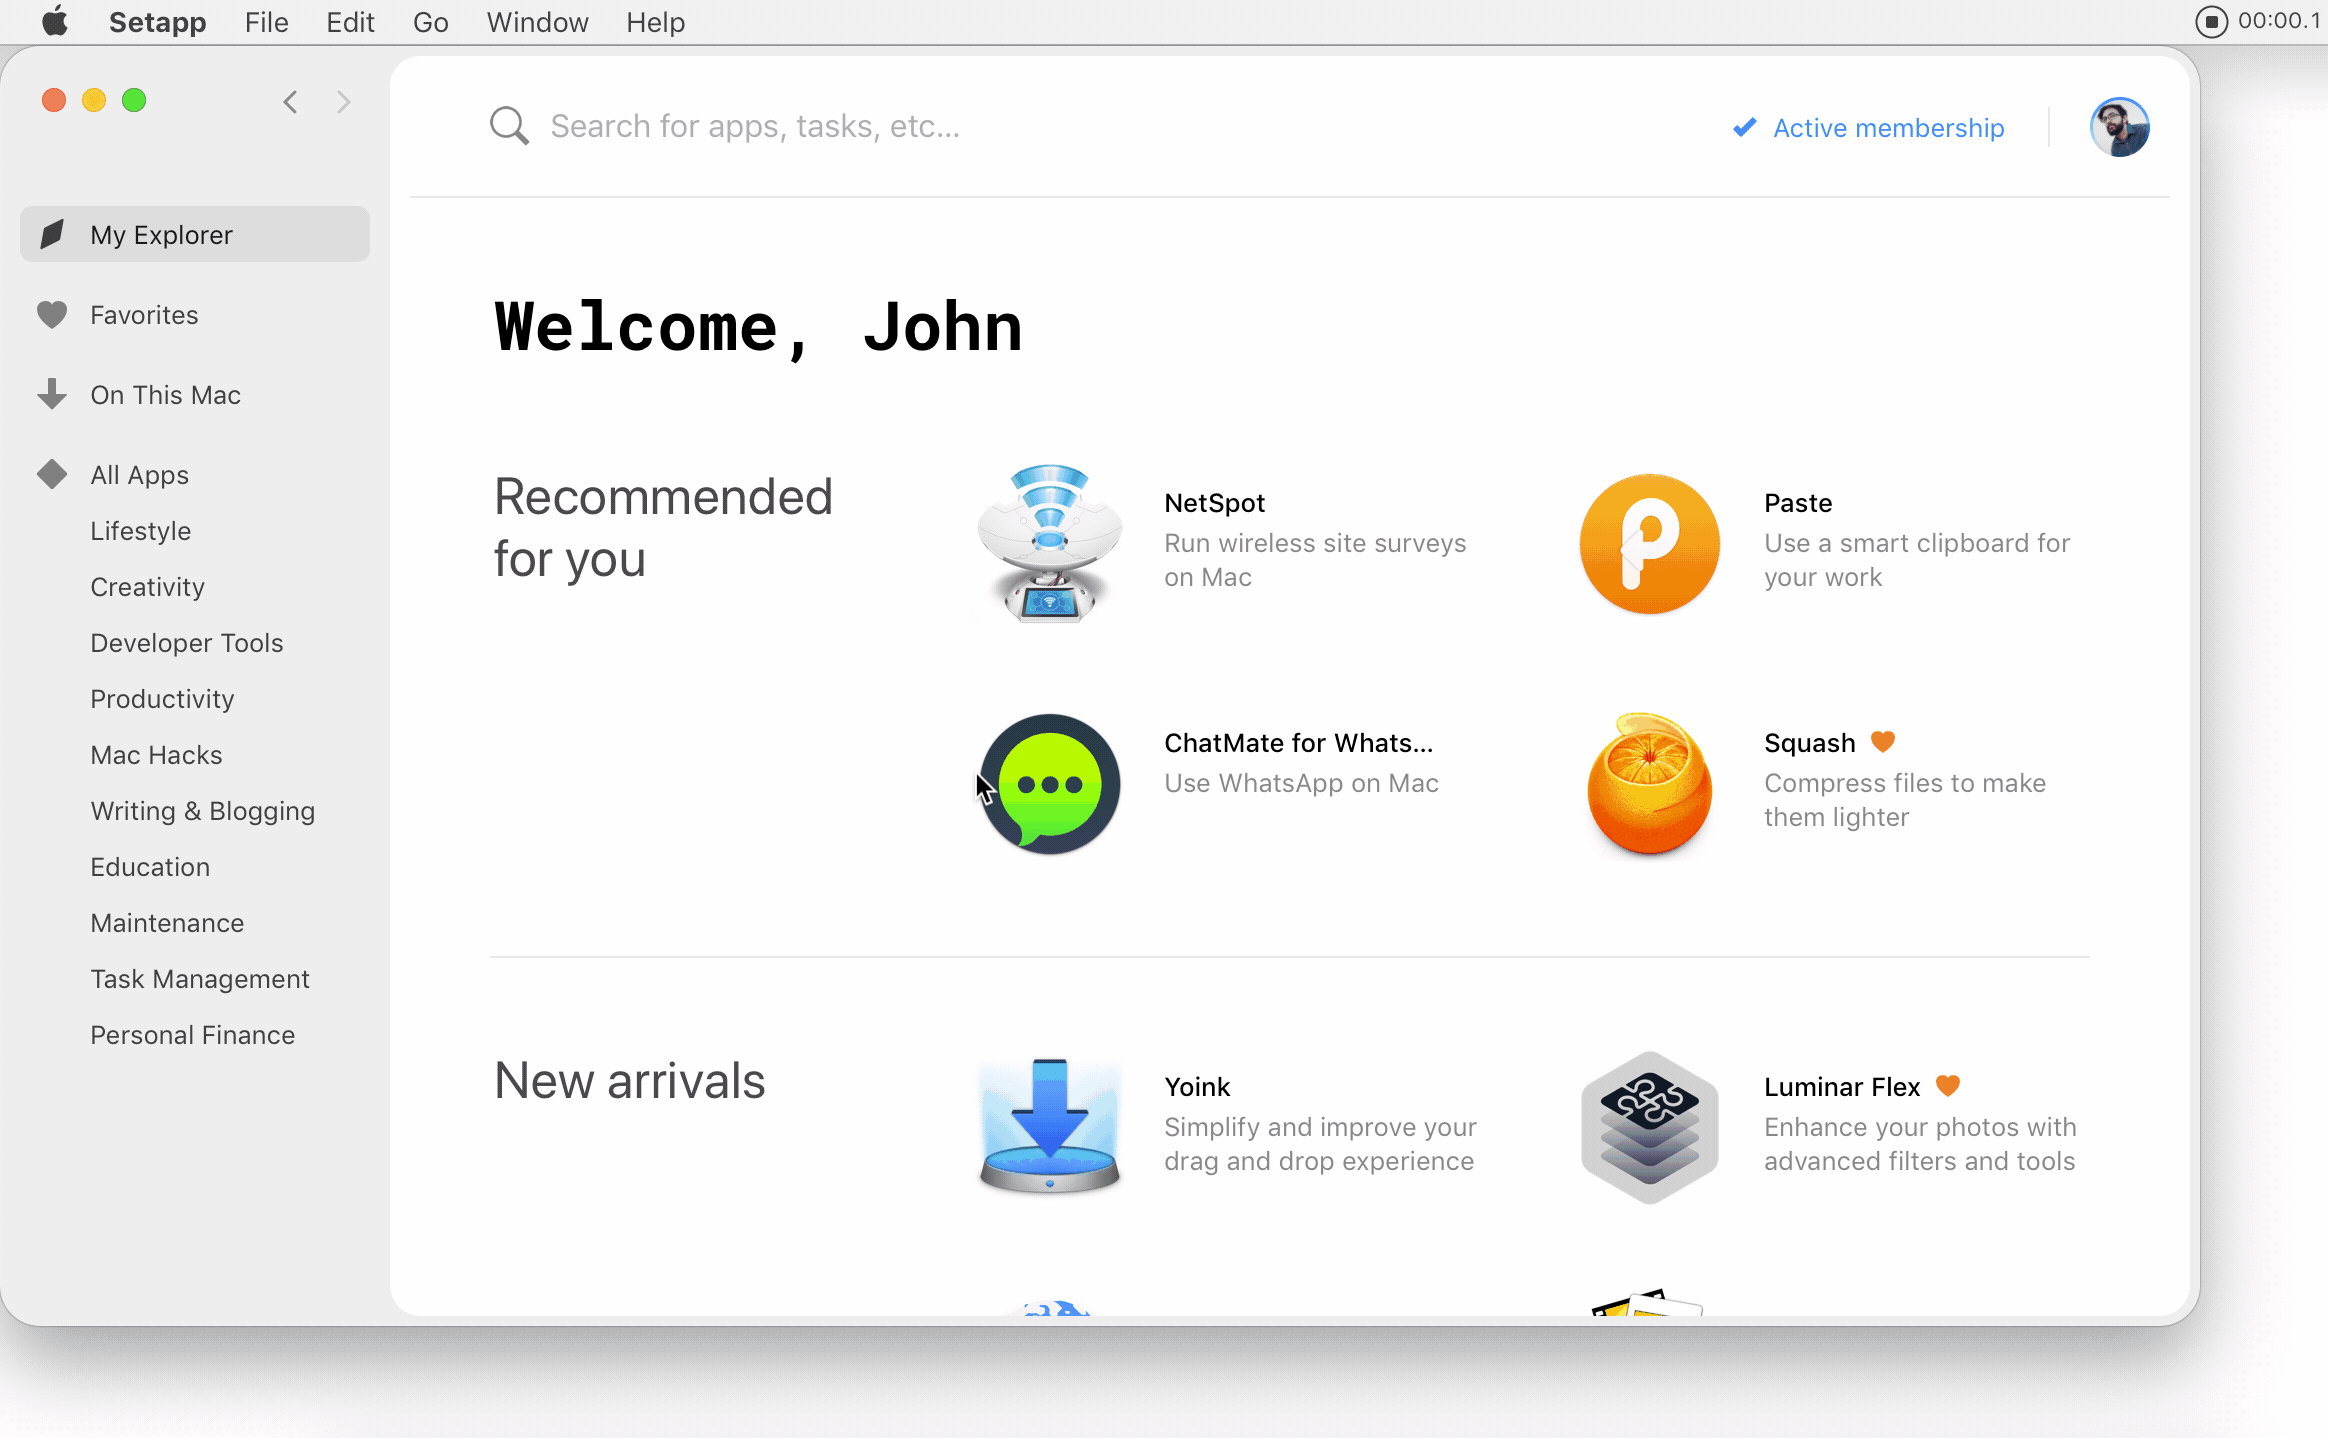Screen dimensions: 2328x1438
Task: Select the Writing & Blogging category
Action: point(201,810)
